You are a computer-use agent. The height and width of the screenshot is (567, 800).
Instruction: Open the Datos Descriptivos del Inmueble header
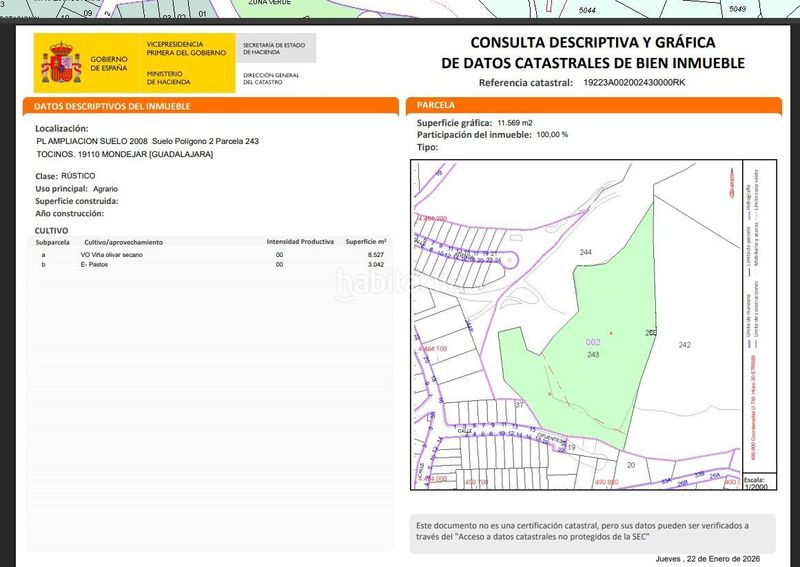click(112, 106)
